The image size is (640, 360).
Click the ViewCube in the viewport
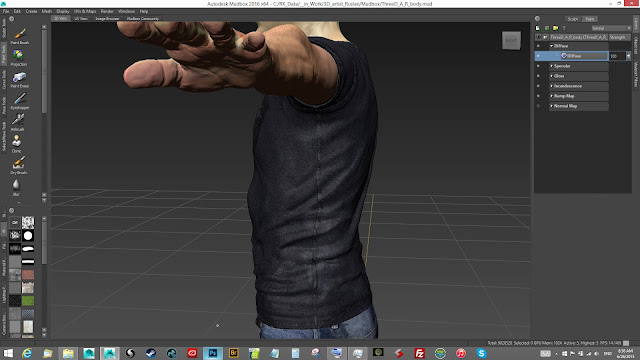(x=511, y=40)
